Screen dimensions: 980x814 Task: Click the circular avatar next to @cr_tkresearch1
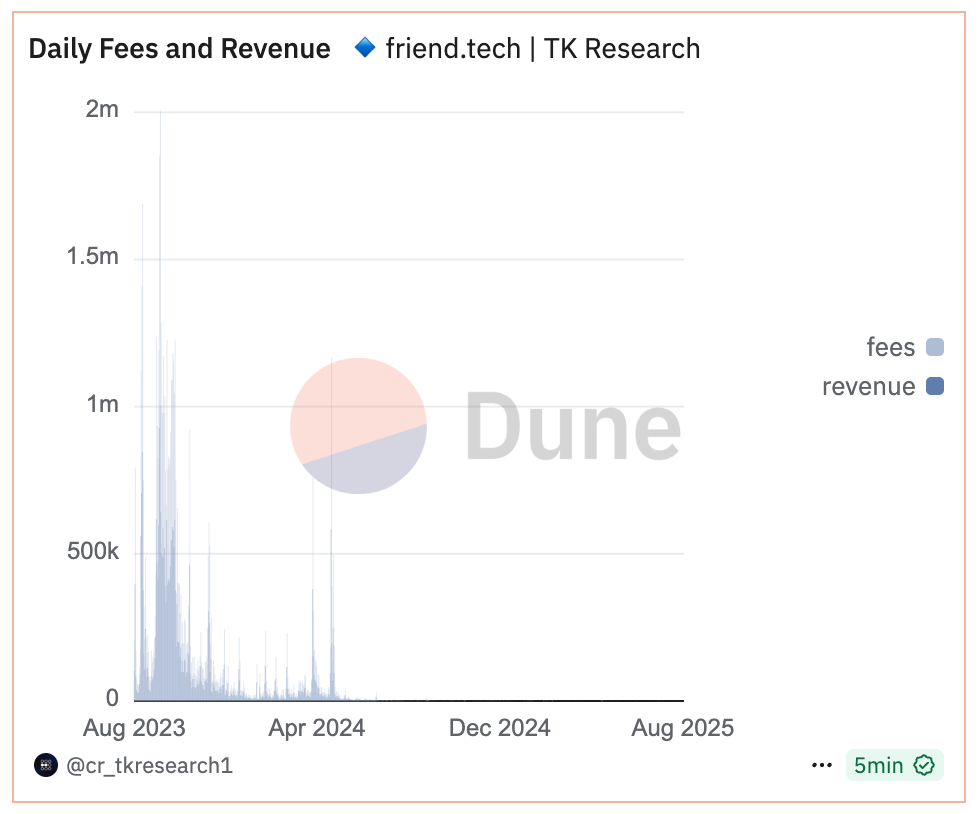[x=44, y=765]
